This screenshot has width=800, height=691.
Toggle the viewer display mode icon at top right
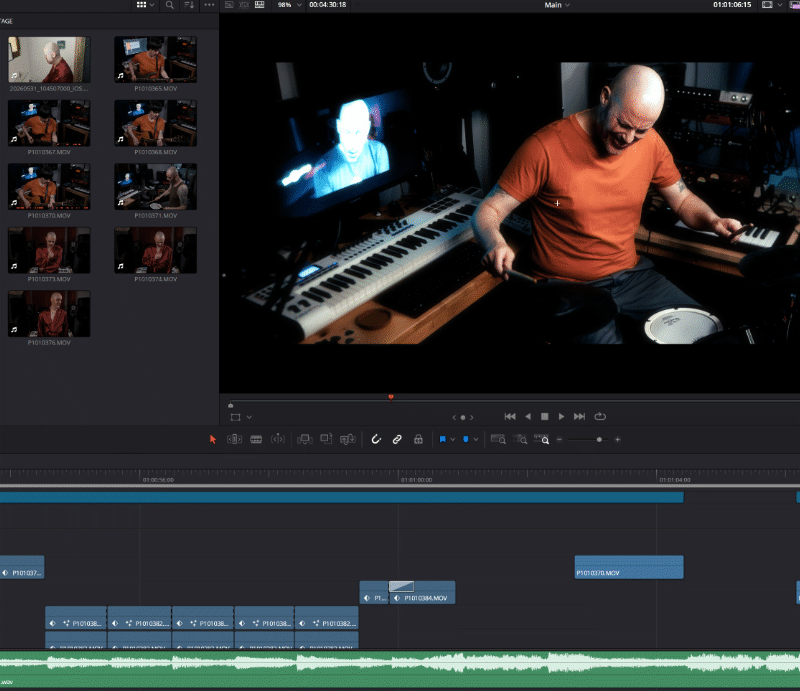pyautogui.click(x=767, y=5)
